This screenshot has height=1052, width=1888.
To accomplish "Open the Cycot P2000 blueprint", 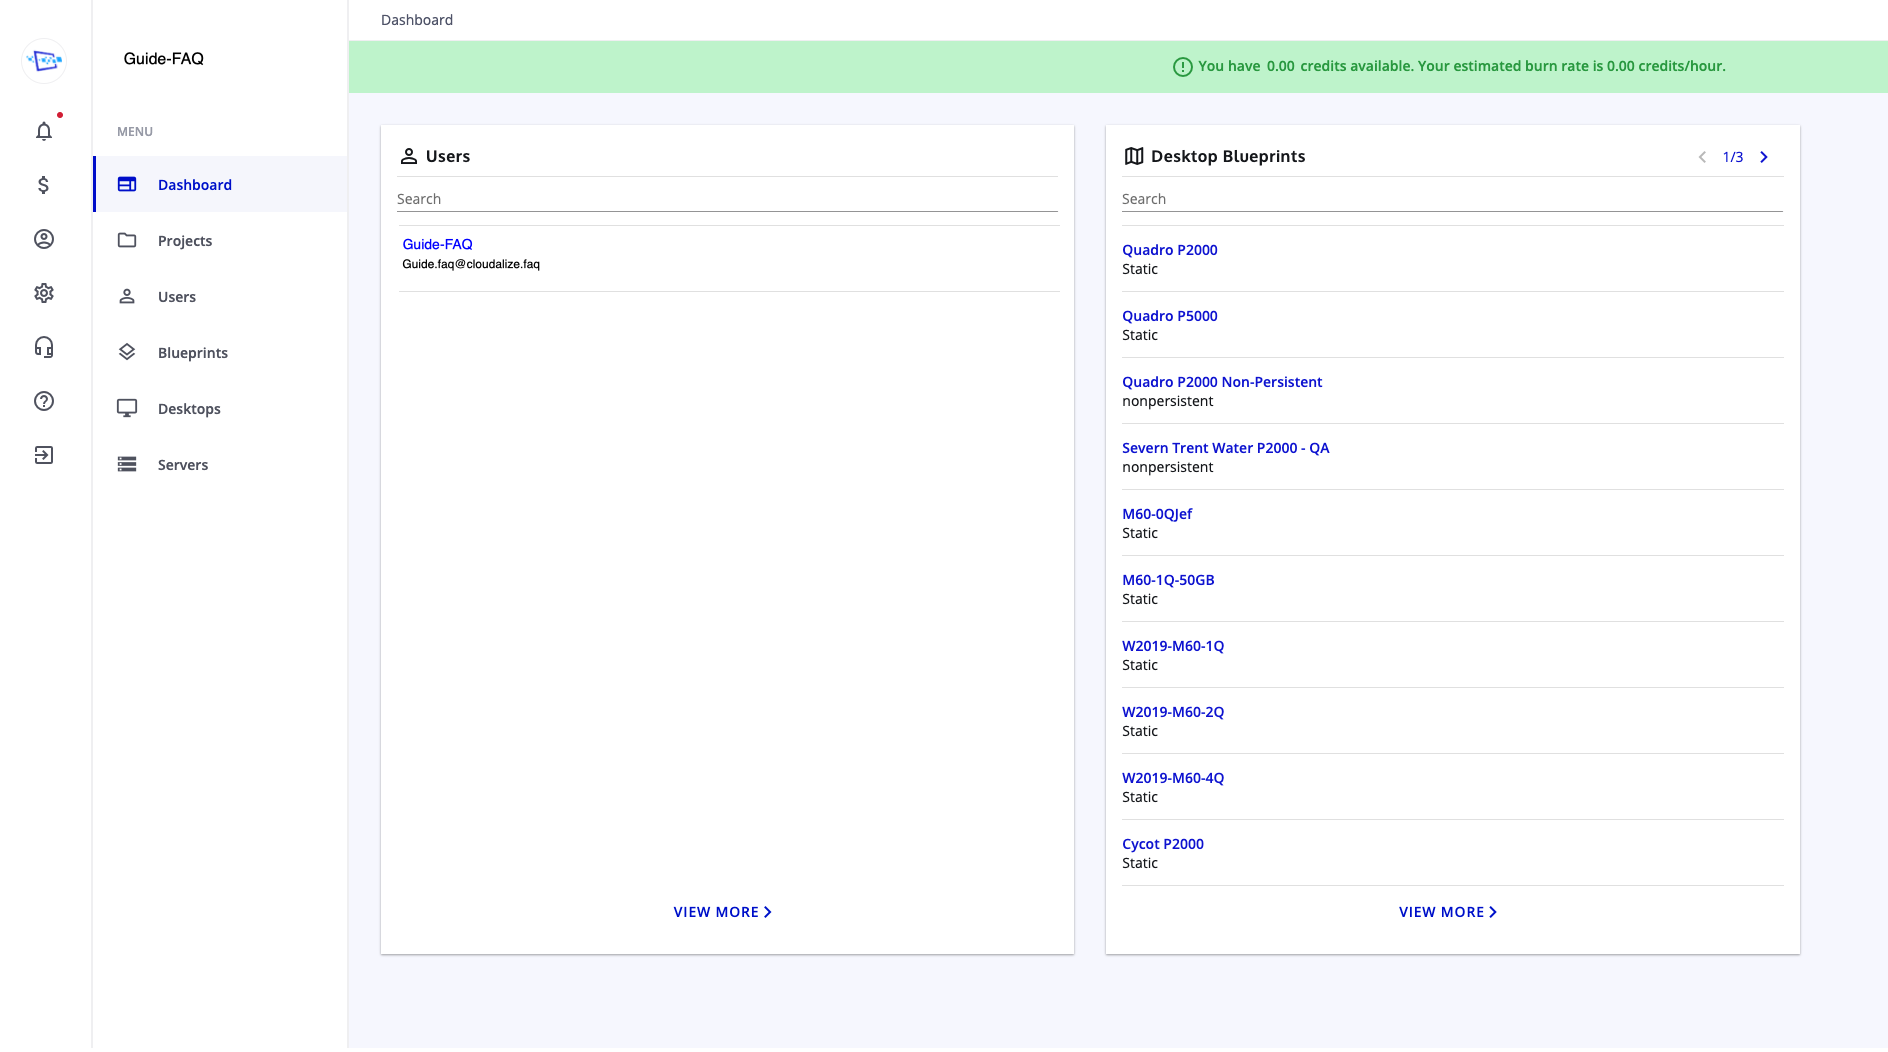I will (x=1163, y=844).
